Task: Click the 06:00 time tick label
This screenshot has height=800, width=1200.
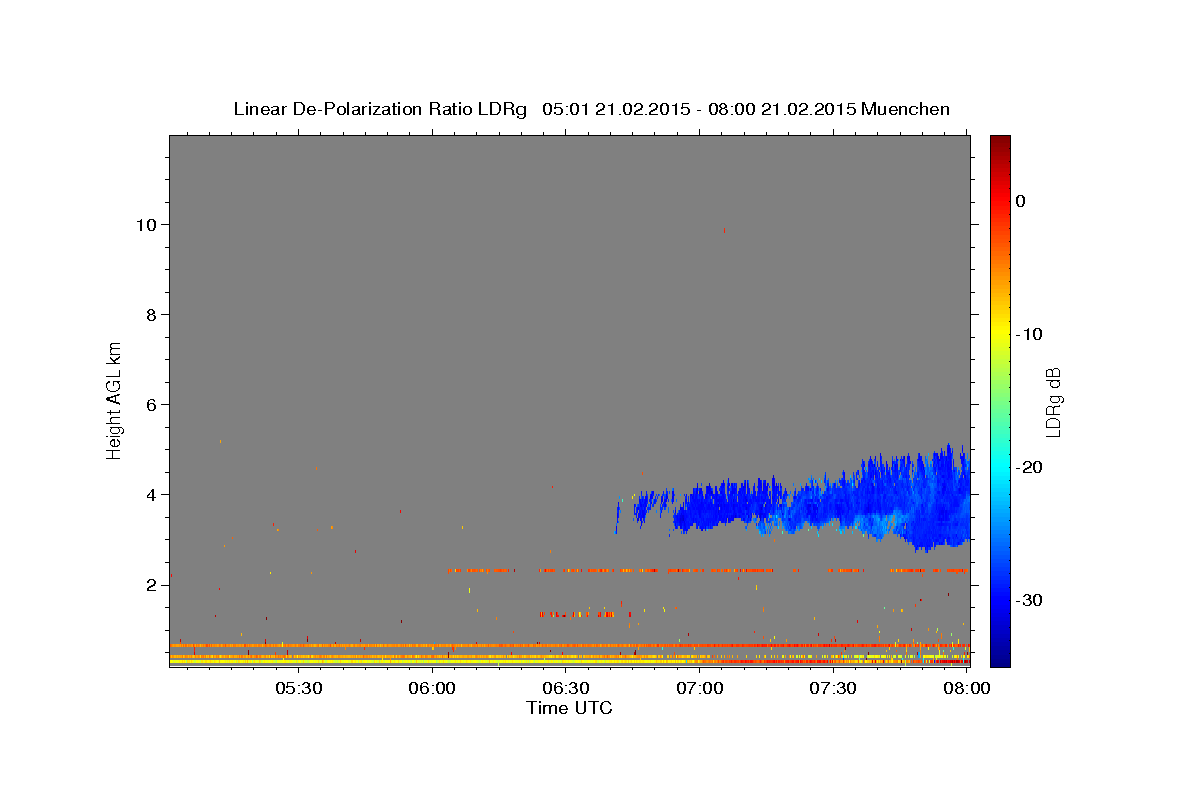Action: pyautogui.click(x=432, y=689)
